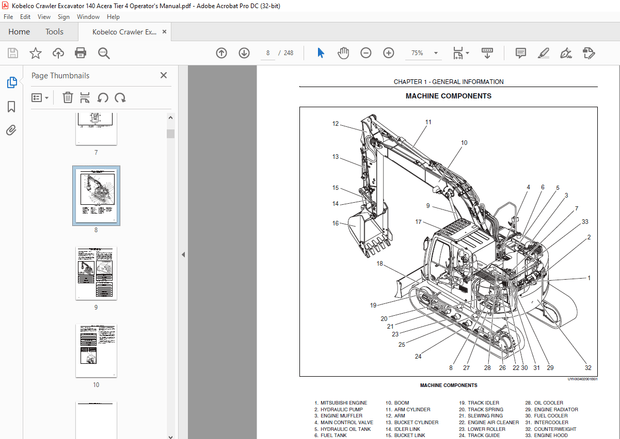This screenshot has height=439, width=620.
Task: Click the cloud upload icon
Action: click(x=58, y=53)
